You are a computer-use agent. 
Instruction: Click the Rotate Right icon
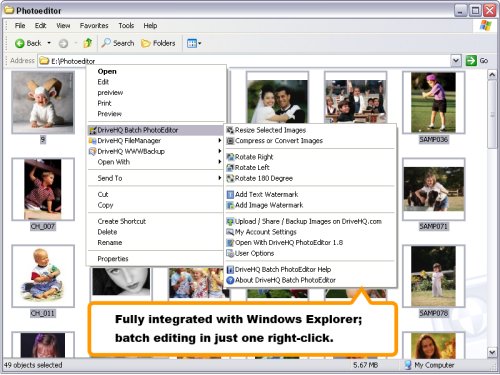click(x=230, y=157)
